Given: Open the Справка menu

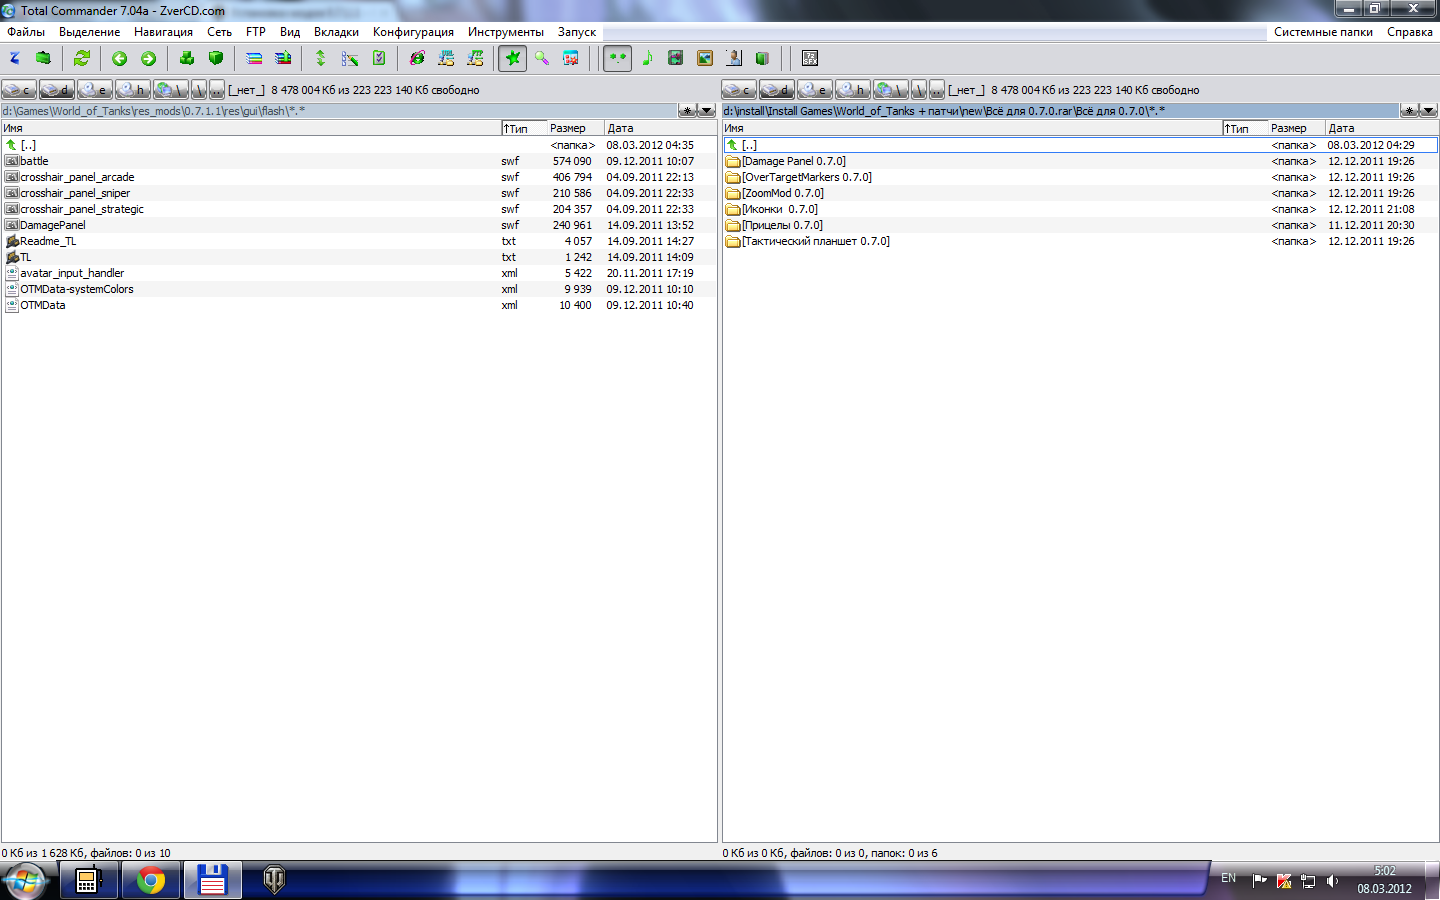Looking at the screenshot, I should pos(1410,32).
